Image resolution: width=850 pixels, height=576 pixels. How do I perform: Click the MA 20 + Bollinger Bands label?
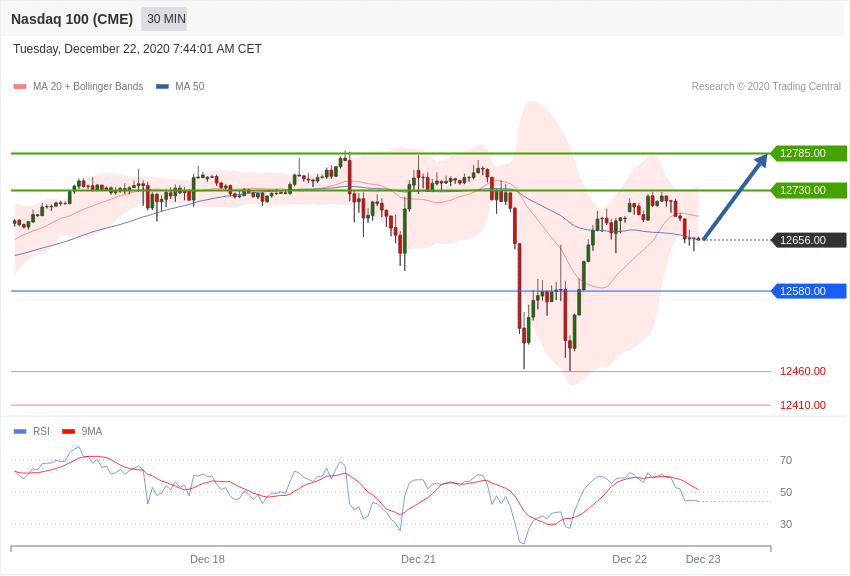(88, 86)
